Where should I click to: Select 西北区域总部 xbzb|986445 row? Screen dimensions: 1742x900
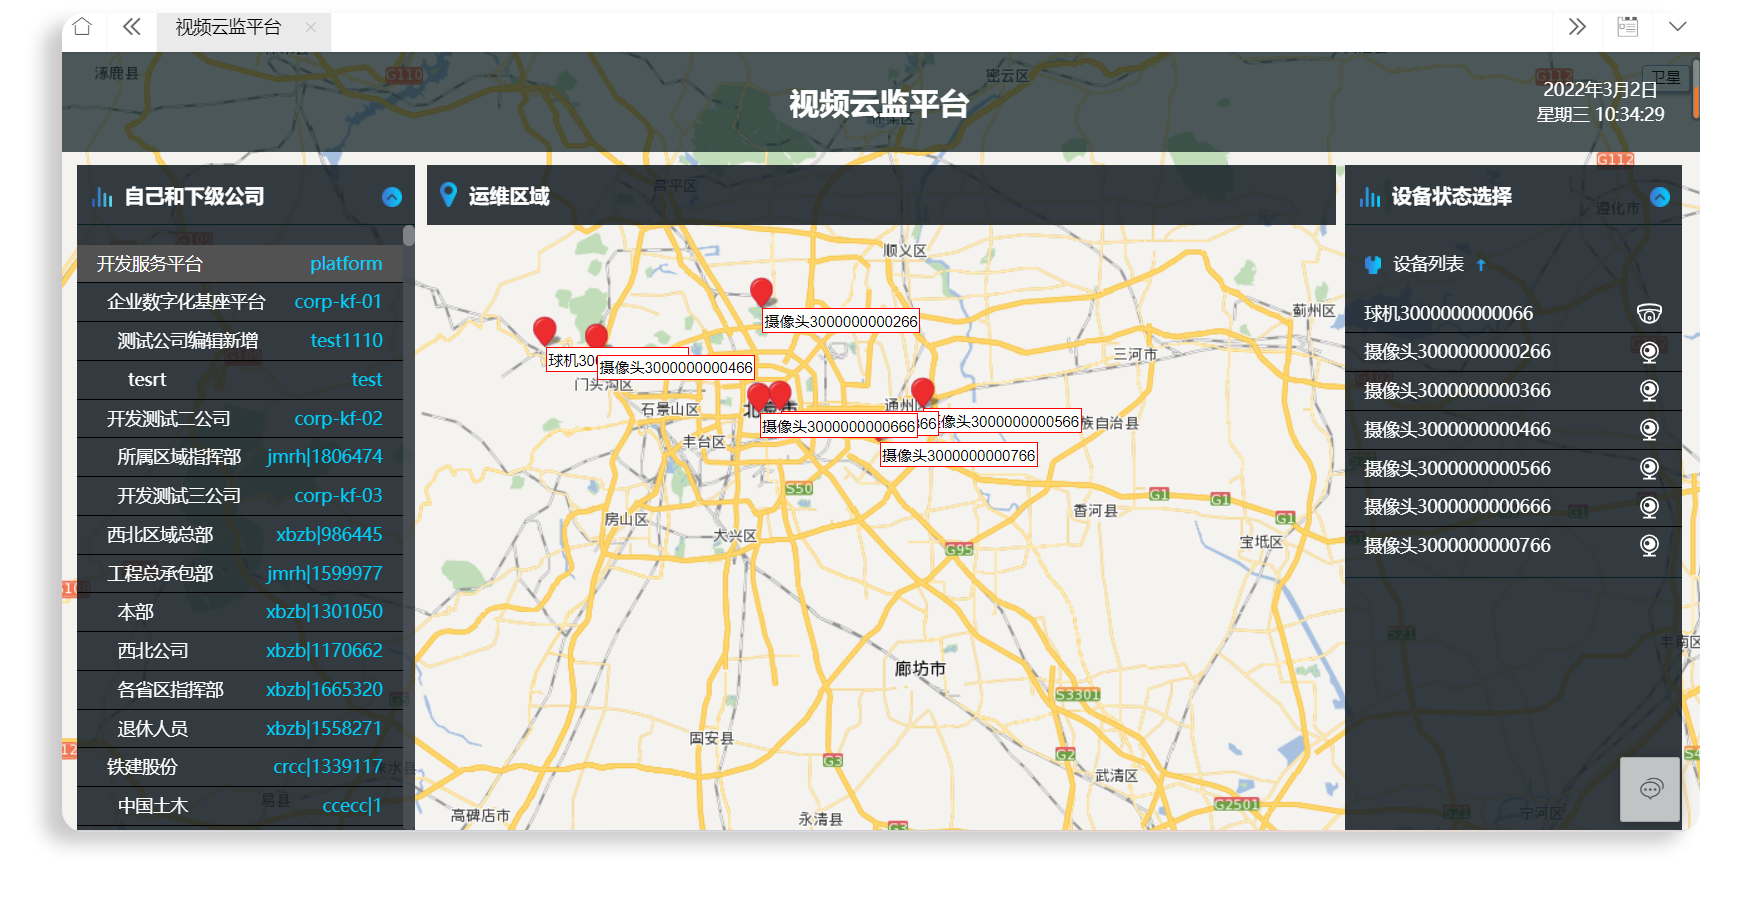pos(240,535)
